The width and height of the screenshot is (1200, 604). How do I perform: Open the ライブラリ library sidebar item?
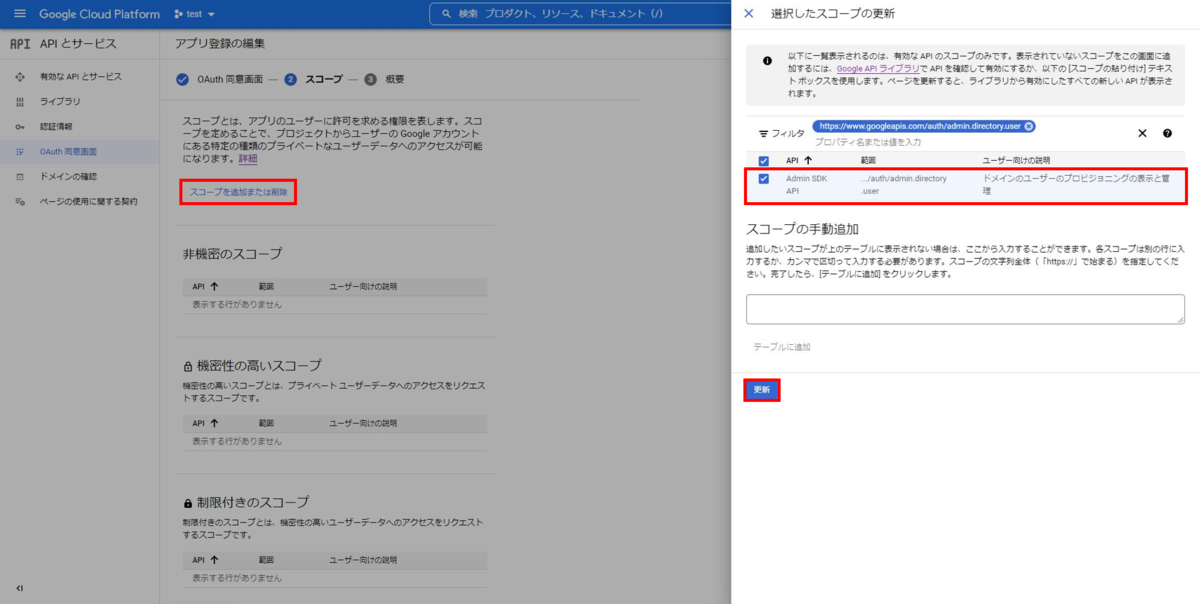pos(20,102)
